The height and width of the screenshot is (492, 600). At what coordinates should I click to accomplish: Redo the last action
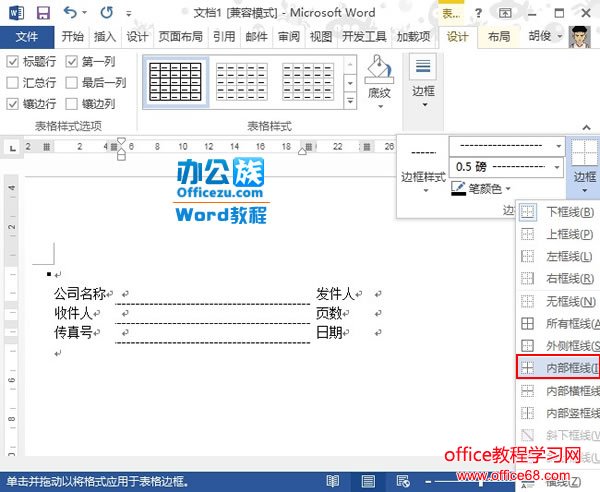pos(106,13)
